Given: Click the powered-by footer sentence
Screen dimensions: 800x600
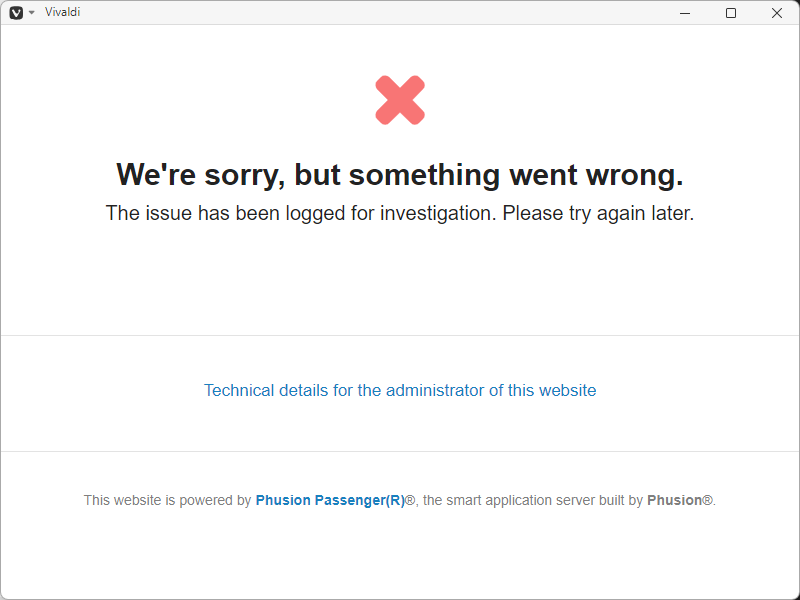Looking at the screenshot, I should [x=400, y=500].
